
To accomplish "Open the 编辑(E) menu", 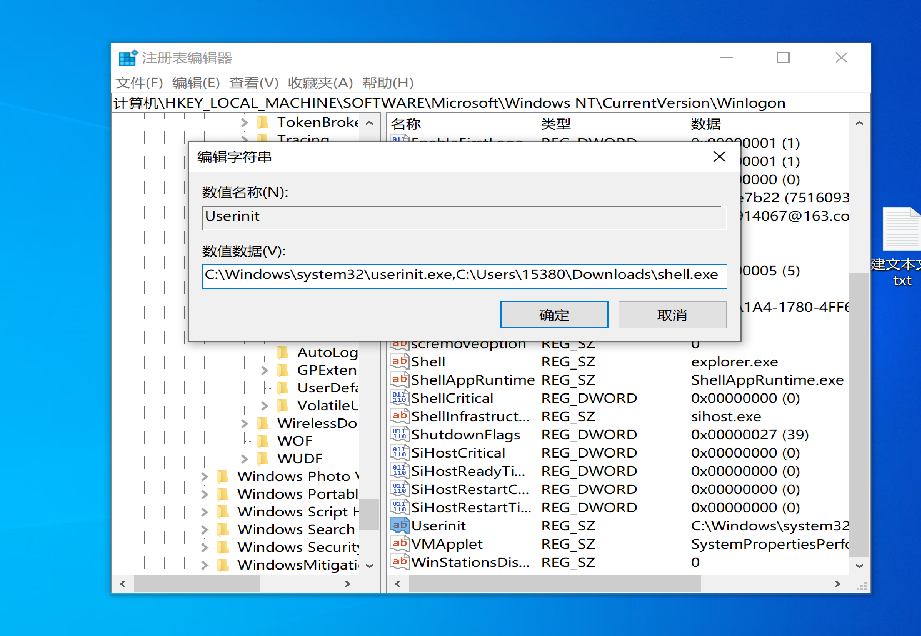I will [196, 83].
